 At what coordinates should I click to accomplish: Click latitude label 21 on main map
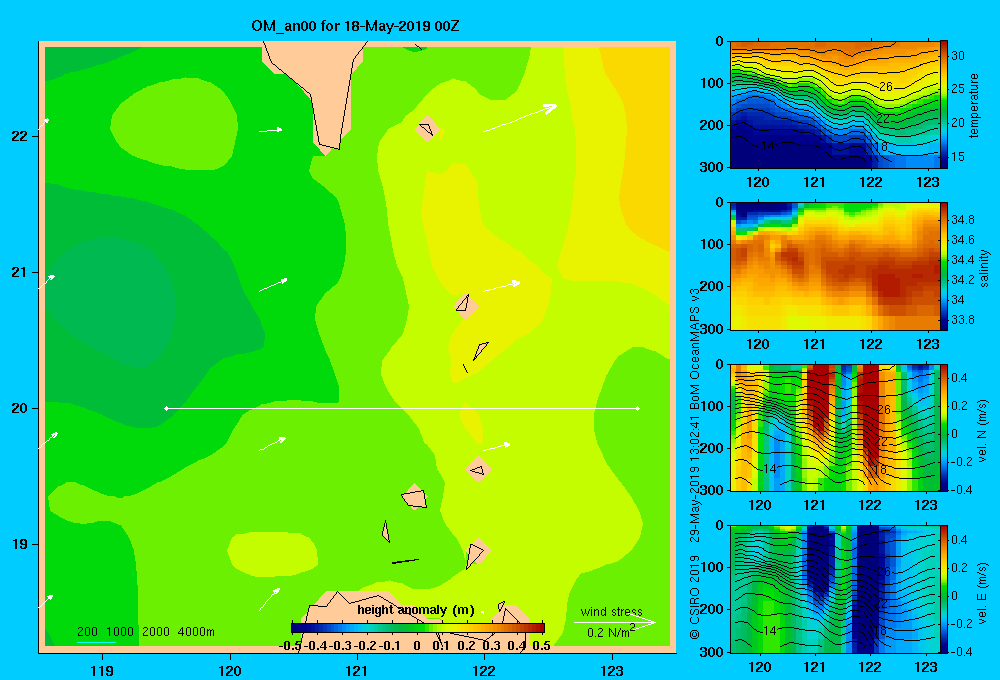click(x=19, y=272)
